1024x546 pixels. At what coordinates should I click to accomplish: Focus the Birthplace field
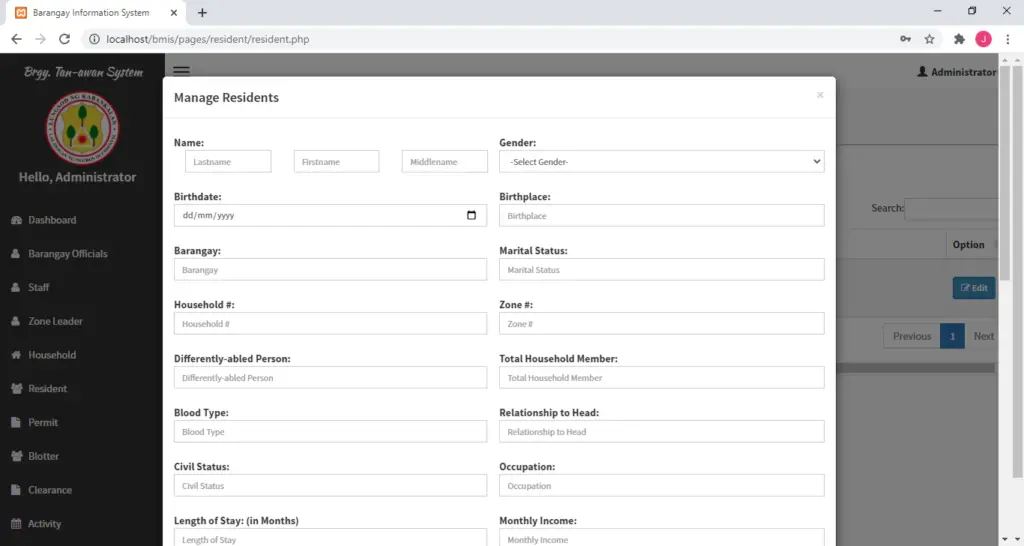[662, 216]
